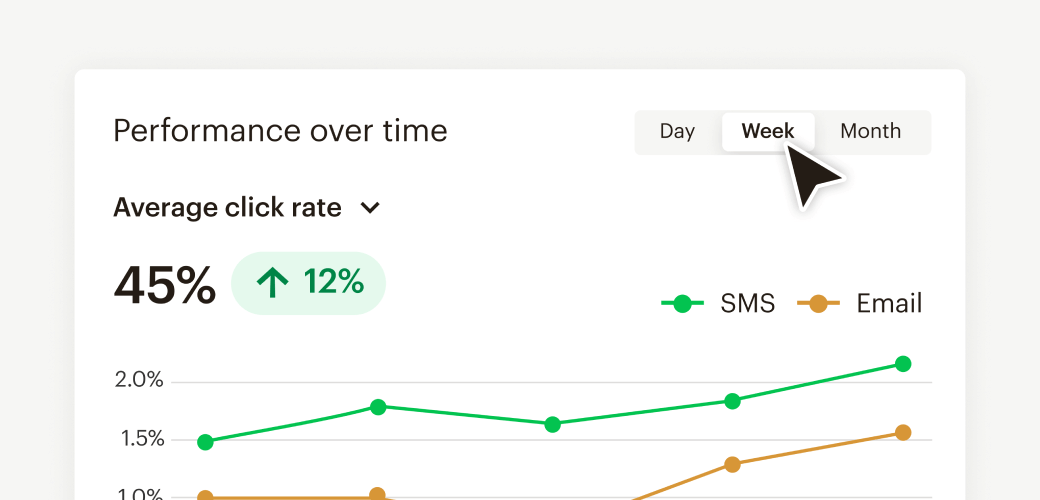
Task: Click the green SMS legend marker
Action: pos(682,304)
